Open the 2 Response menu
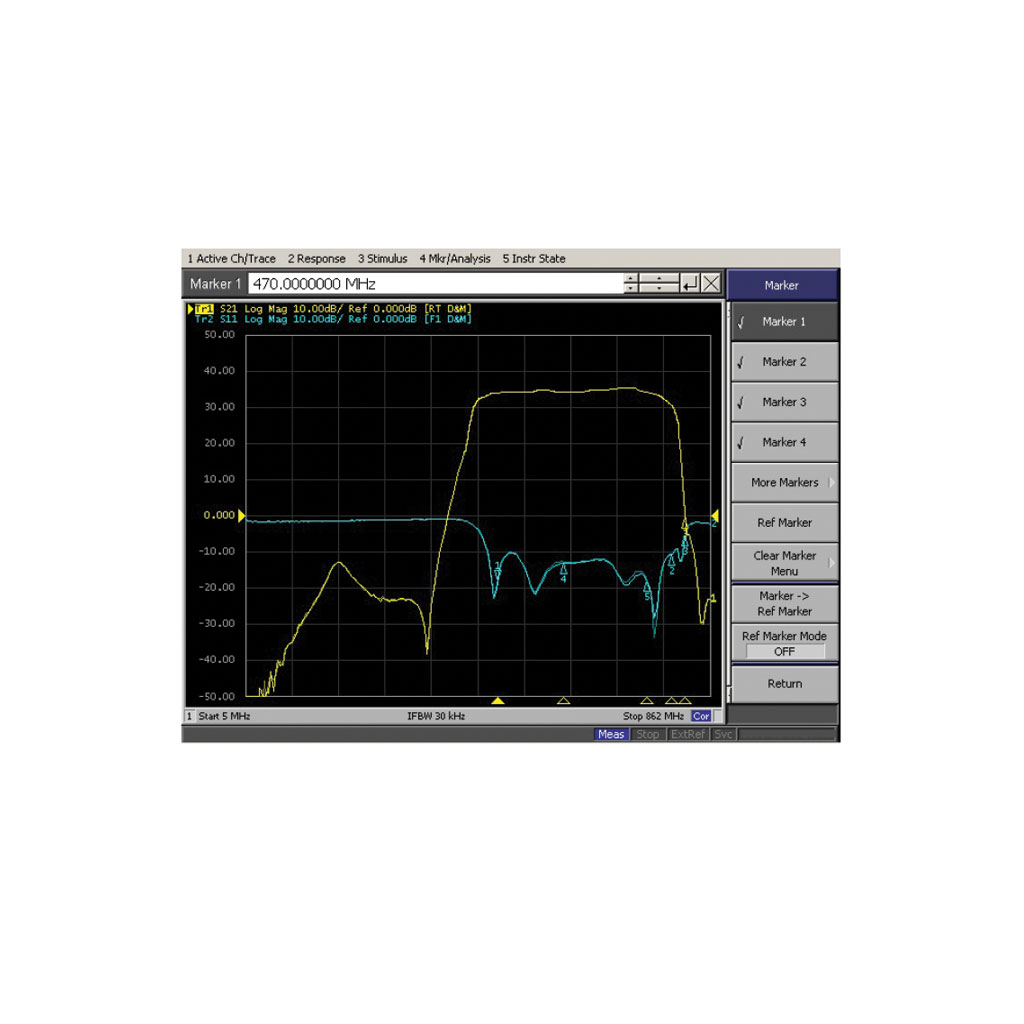1024x1024 pixels. pos(316,259)
